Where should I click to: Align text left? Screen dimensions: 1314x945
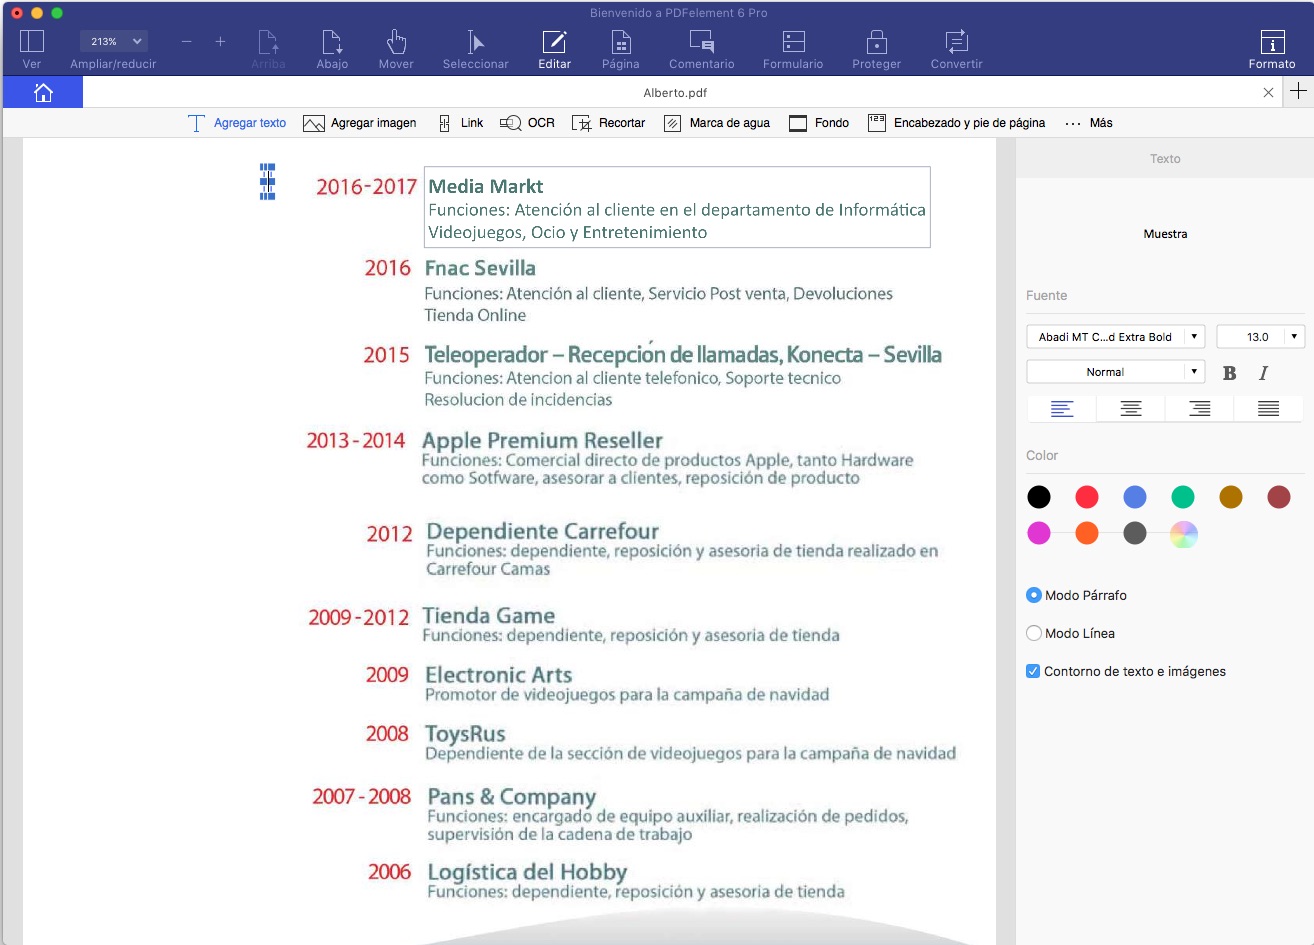pyautogui.click(x=1062, y=408)
